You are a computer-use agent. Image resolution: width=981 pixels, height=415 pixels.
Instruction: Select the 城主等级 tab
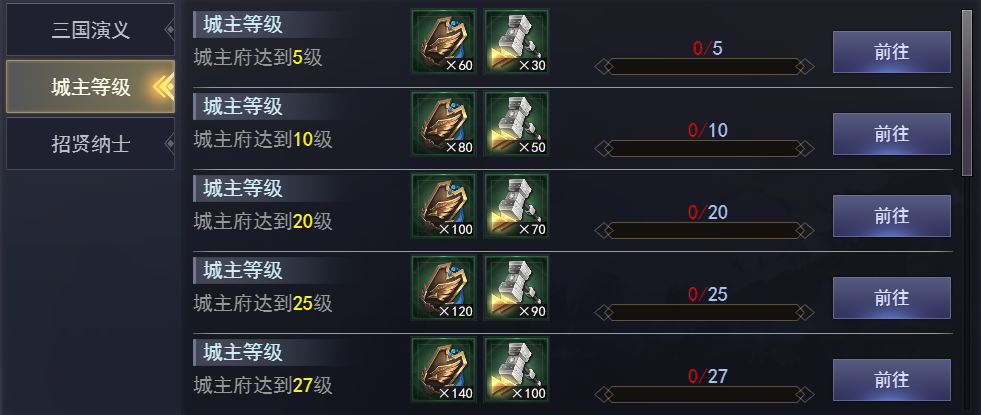pyautogui.click(x=91, y=86)
